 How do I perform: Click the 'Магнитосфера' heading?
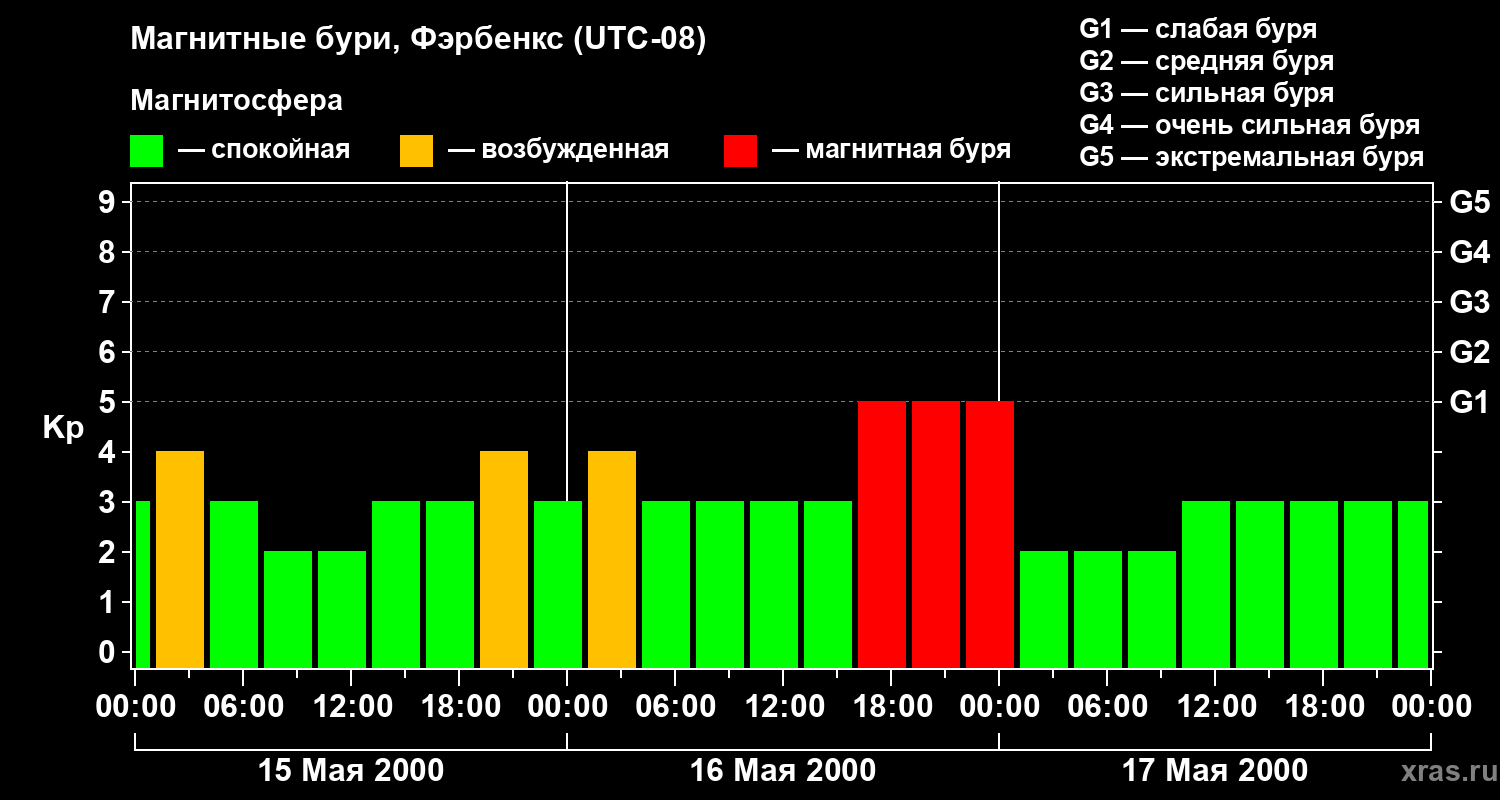(236, 101)
